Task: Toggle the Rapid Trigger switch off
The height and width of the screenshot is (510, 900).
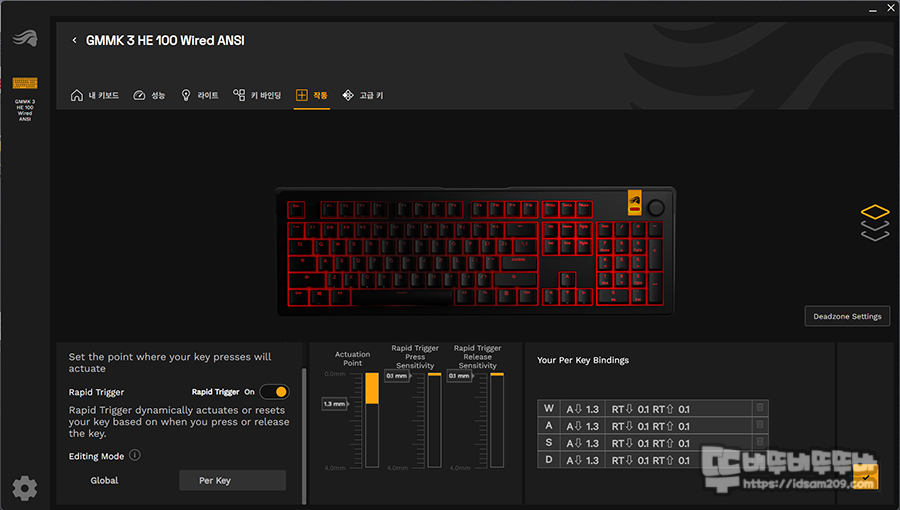Action: click(274, 392)
